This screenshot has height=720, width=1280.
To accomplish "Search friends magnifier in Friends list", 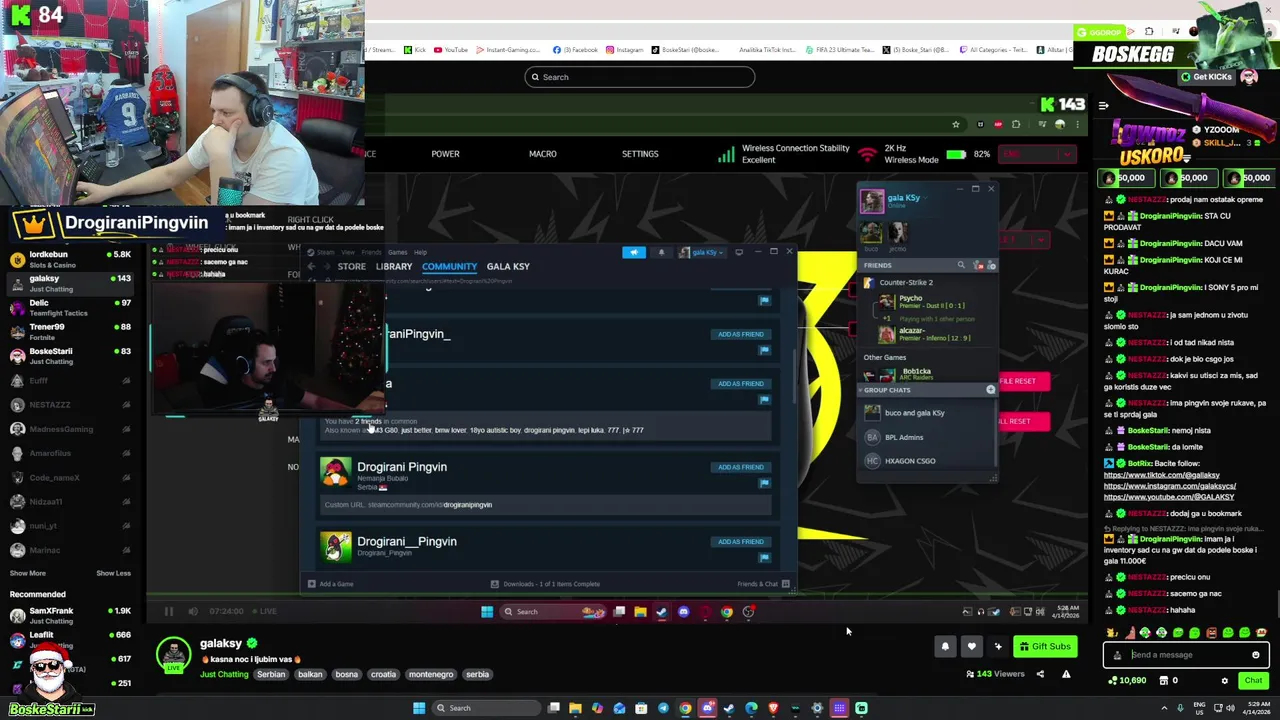I will pyautogui.click(x=961, y=265).
